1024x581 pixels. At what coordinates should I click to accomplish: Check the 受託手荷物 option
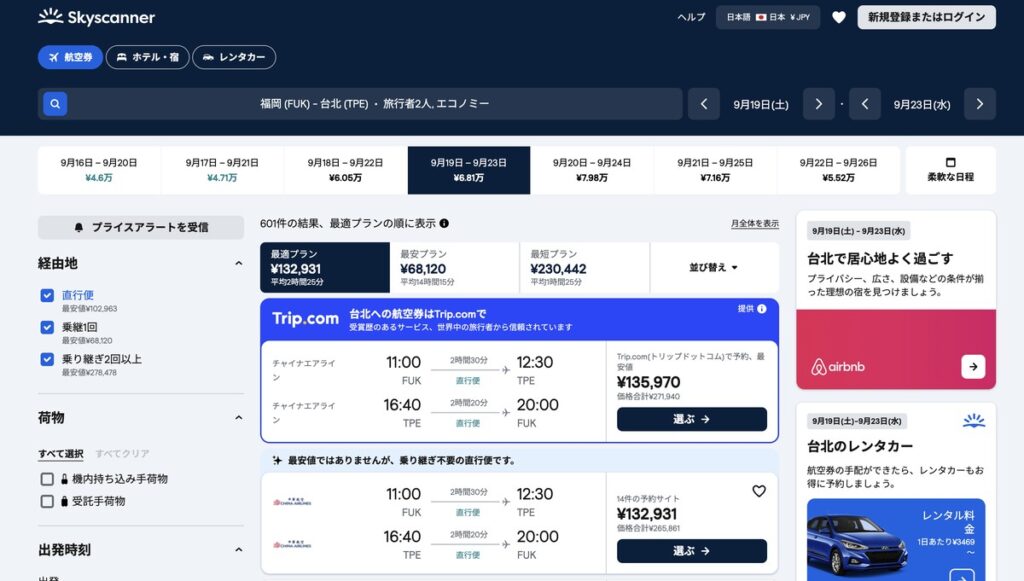(47, 501)
